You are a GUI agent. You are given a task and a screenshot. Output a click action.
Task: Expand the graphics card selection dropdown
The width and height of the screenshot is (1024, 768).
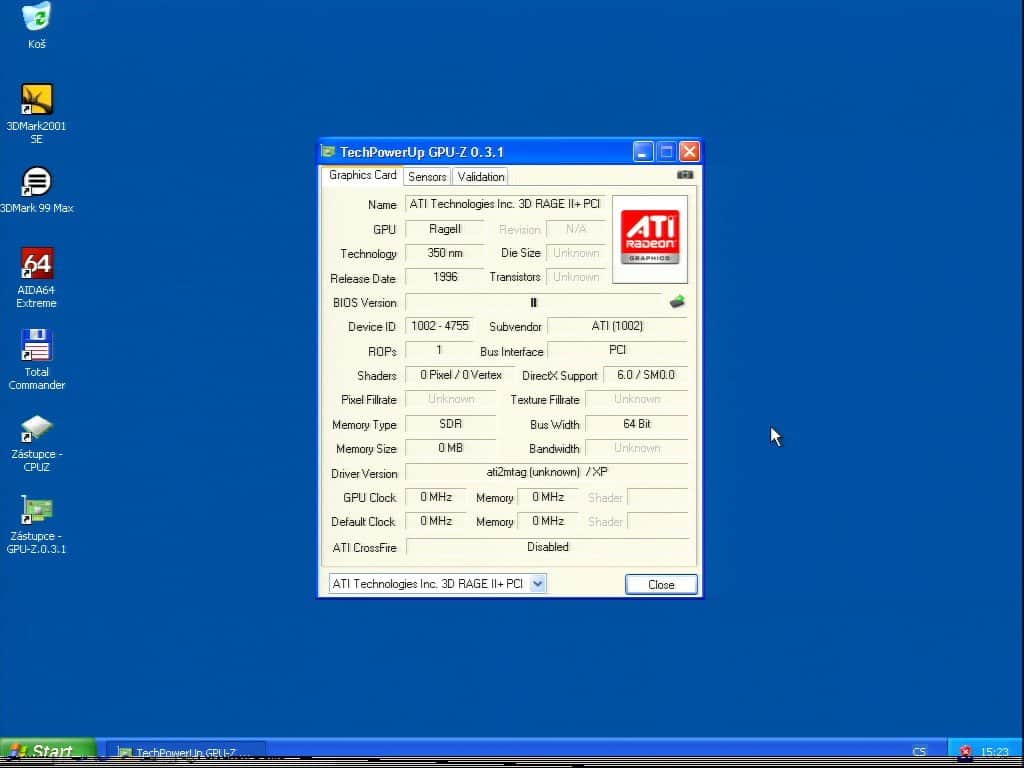coord(538,584)
